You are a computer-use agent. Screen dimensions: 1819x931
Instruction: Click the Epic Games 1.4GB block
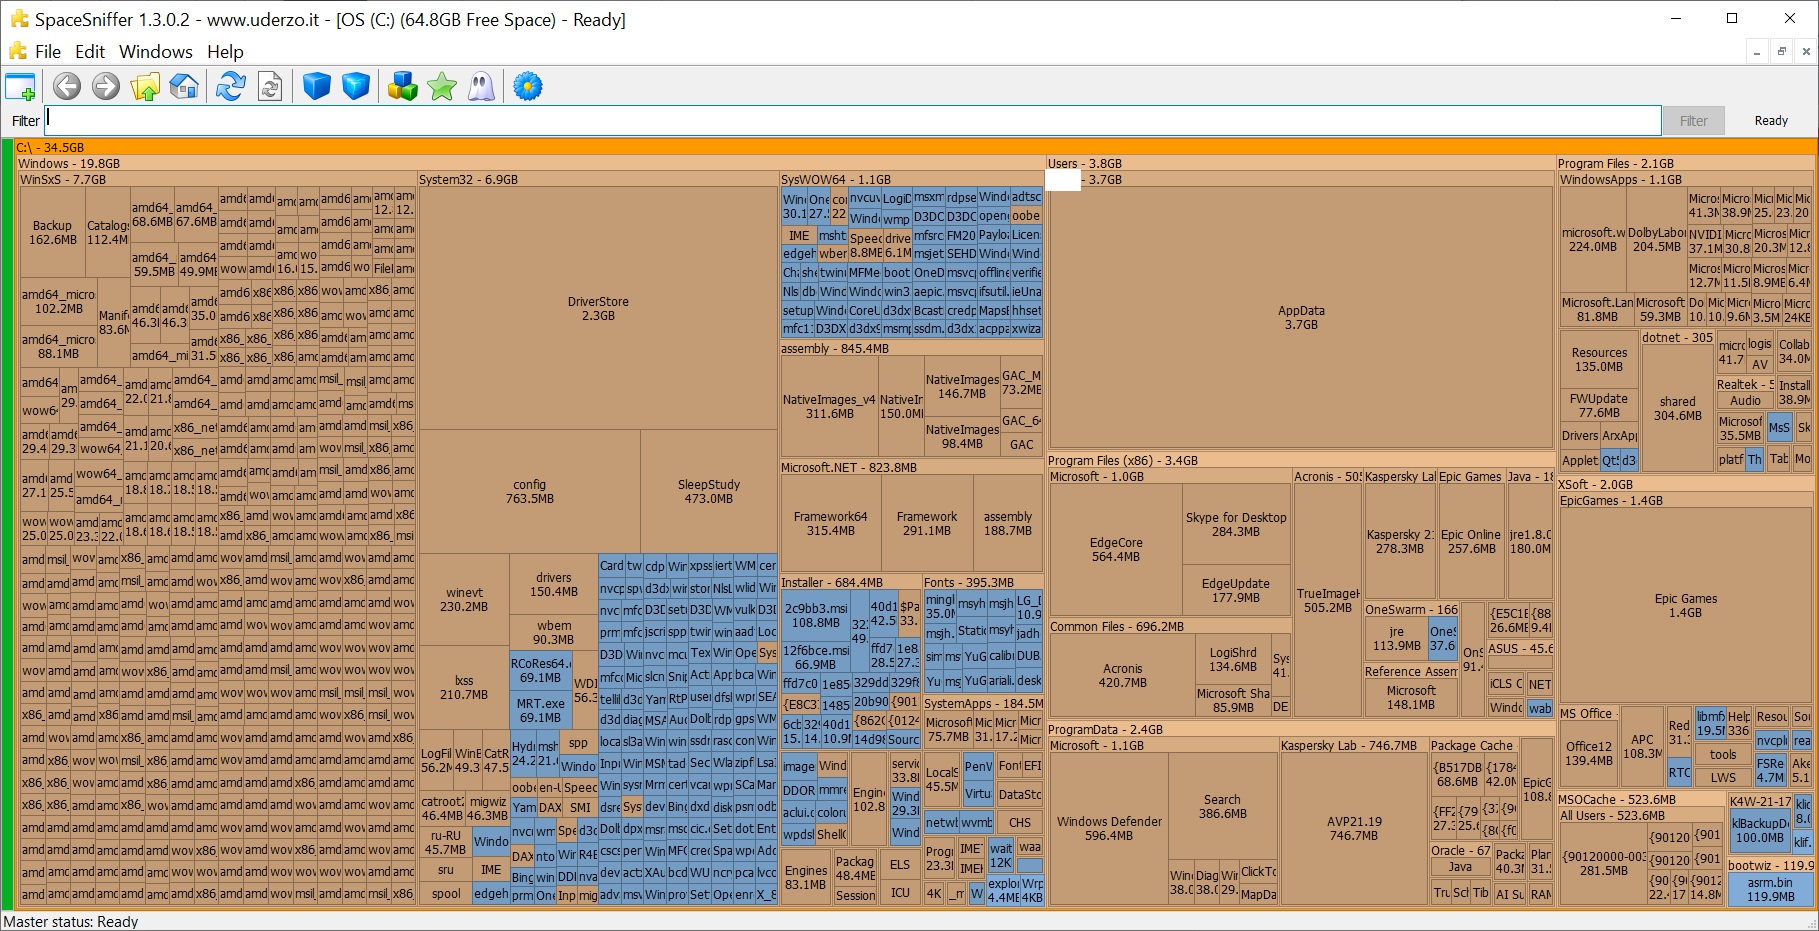(x=1686, y=606)
